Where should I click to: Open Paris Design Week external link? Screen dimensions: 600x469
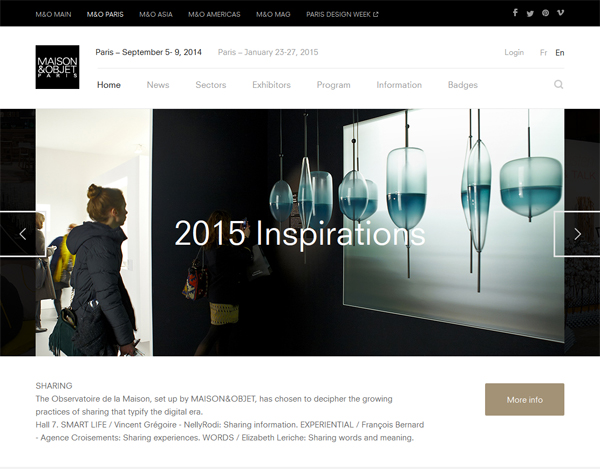tap(342, 15)
